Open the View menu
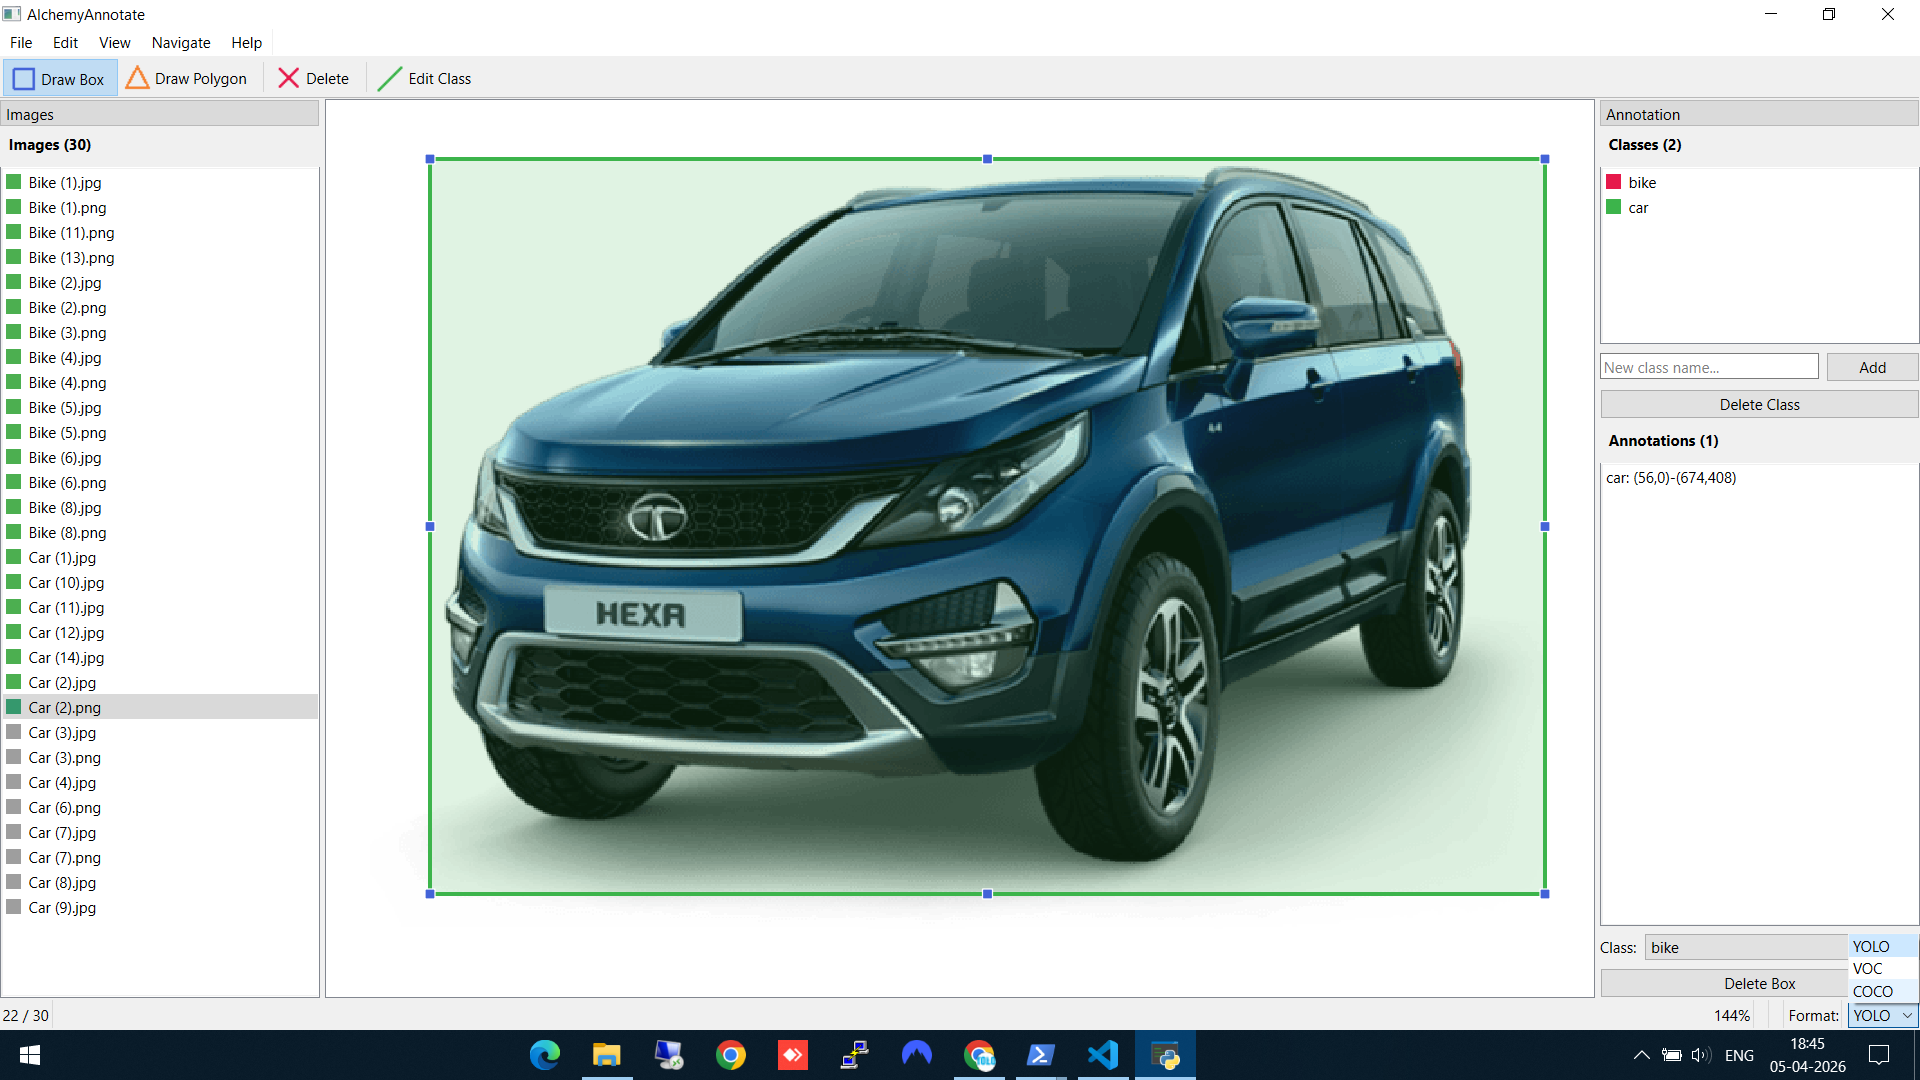1920x1080 pixels. coord(114,43)
